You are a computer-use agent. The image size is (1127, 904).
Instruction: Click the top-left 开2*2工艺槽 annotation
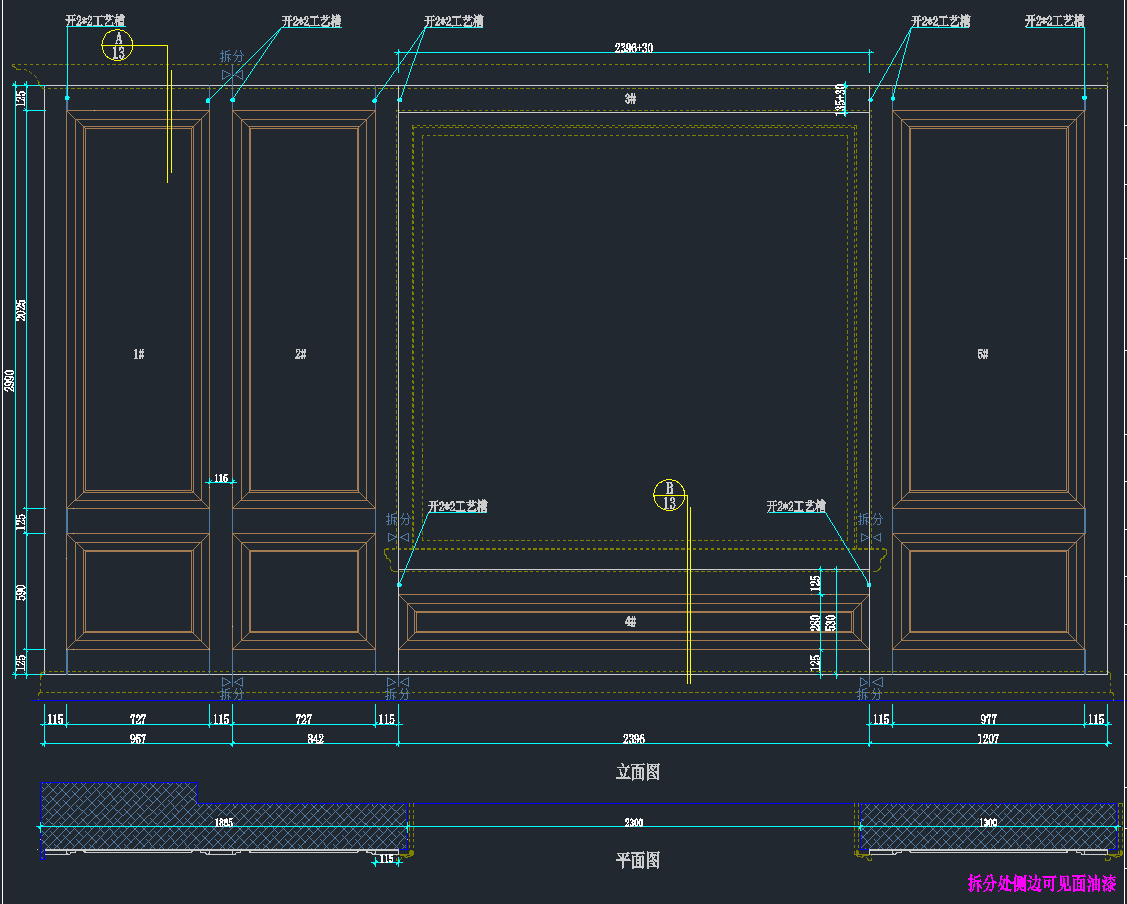pos(95,20)
